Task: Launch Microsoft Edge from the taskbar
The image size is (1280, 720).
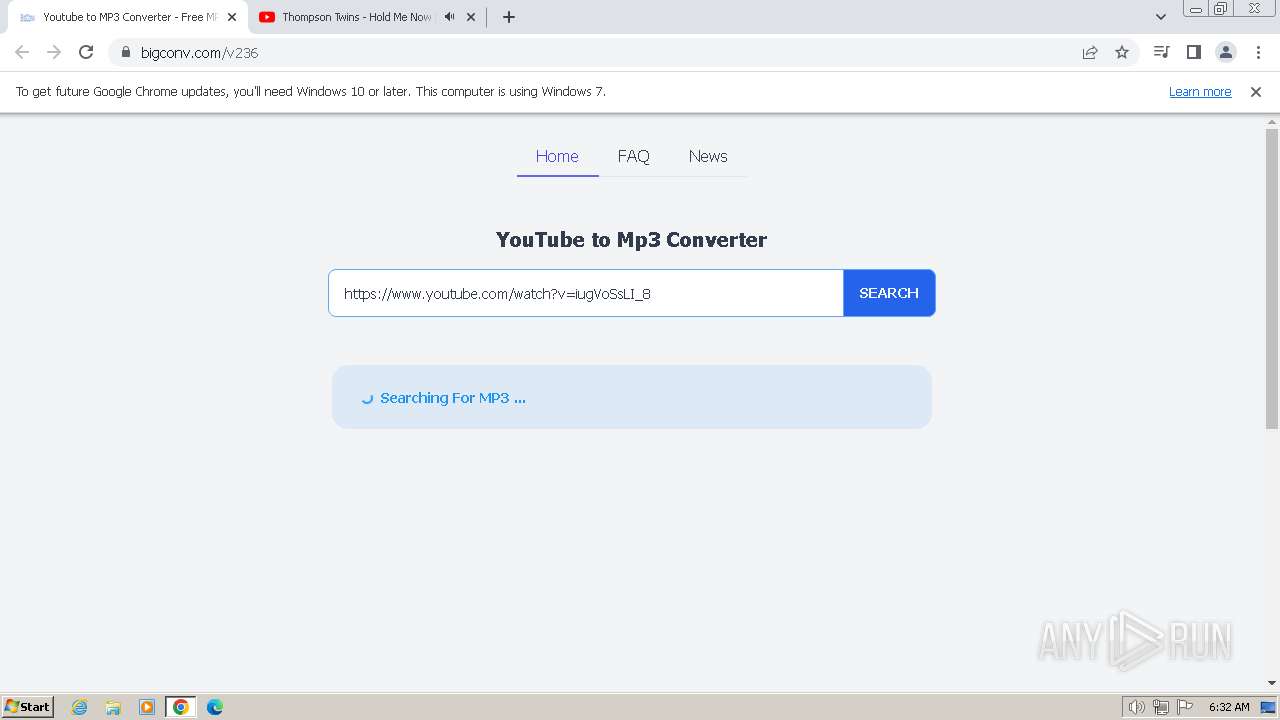Action: pyautogui.click(x=215, y=707)
